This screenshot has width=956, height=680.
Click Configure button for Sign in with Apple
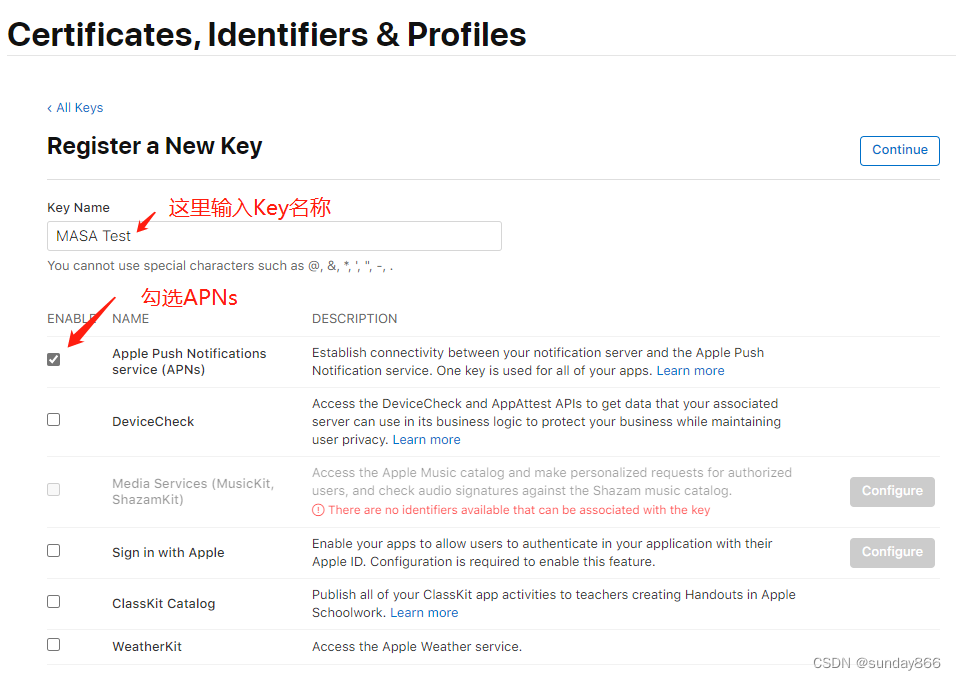892,553
